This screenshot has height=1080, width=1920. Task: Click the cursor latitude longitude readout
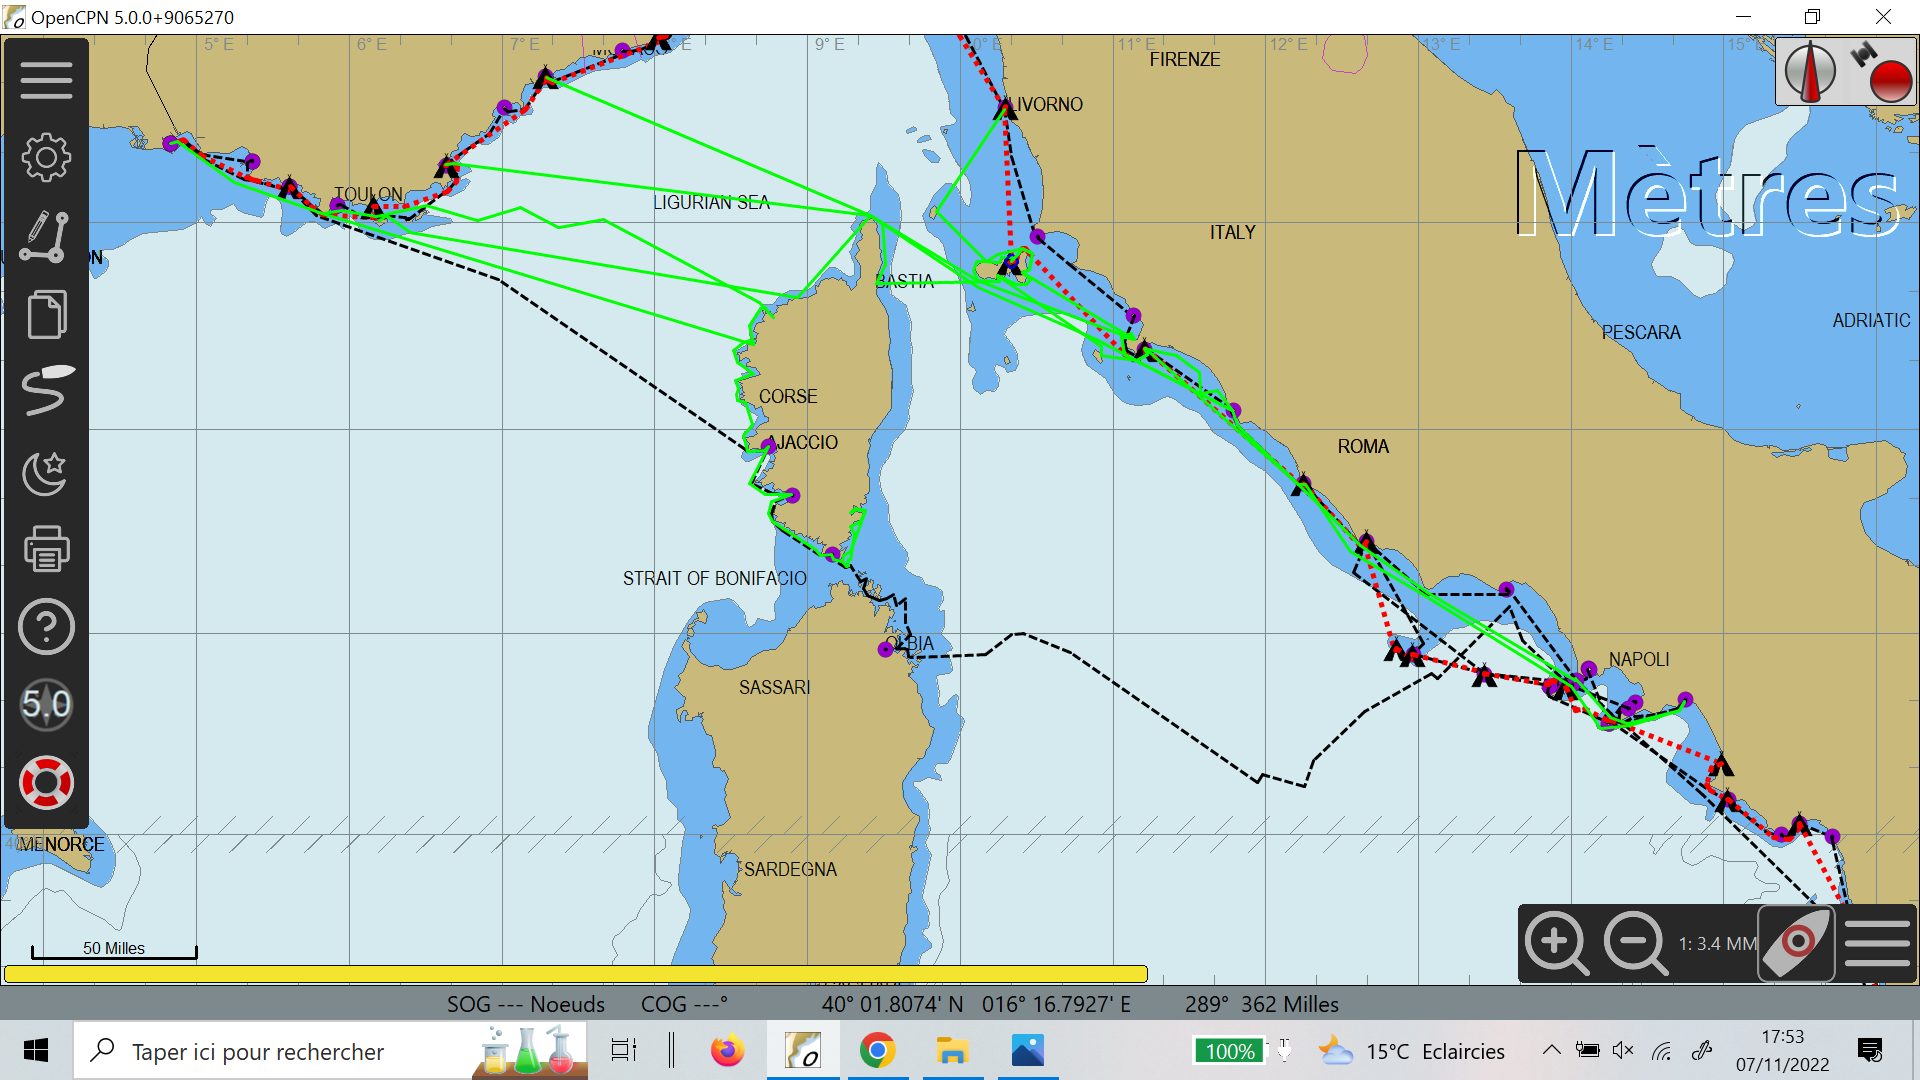(x=976, y=1004)
